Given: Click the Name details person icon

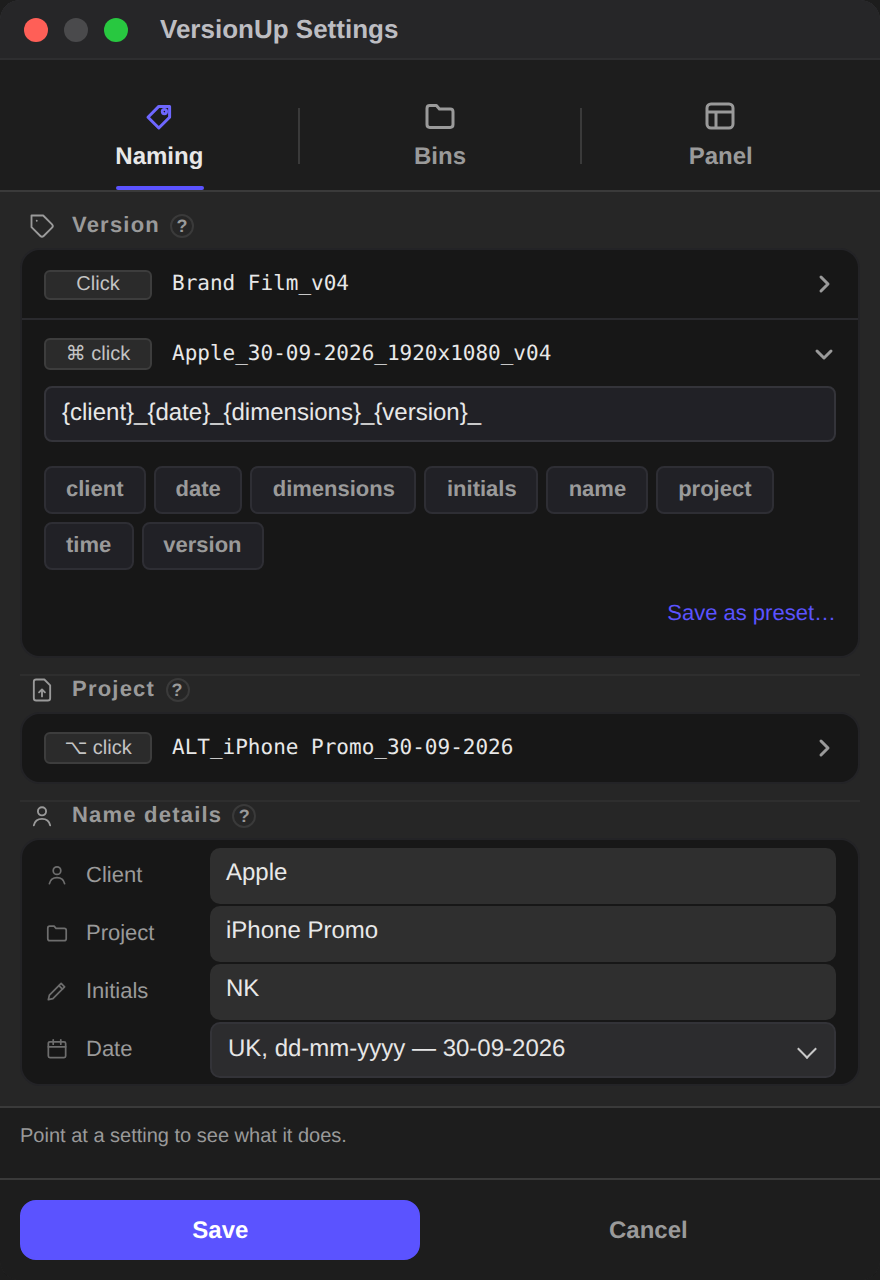Looking at the screenshot, I should [x=42, y=816].
